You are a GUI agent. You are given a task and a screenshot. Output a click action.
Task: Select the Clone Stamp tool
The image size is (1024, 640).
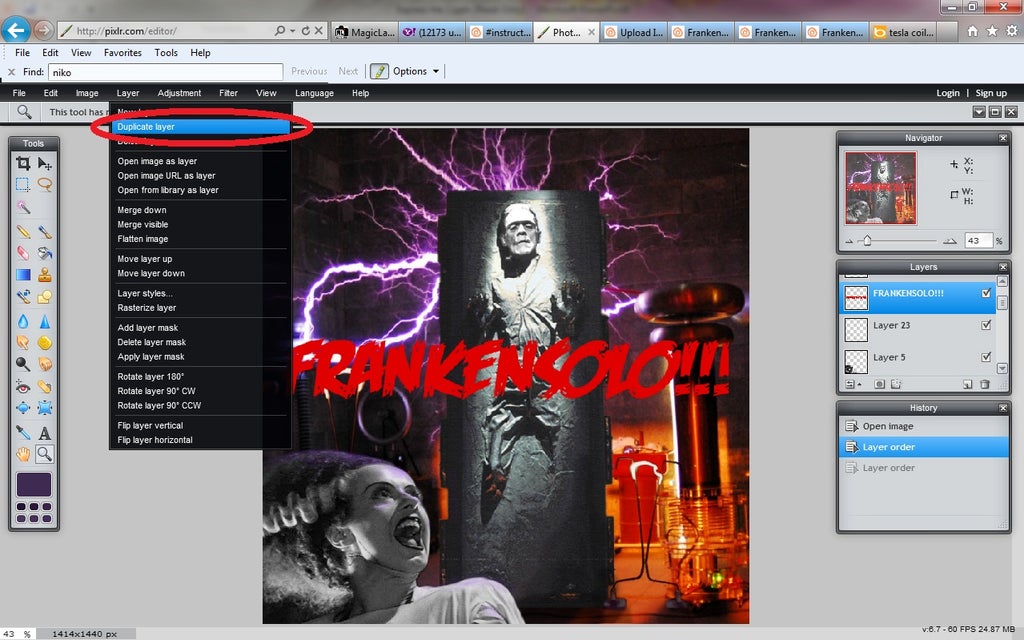tap(44, 275)
